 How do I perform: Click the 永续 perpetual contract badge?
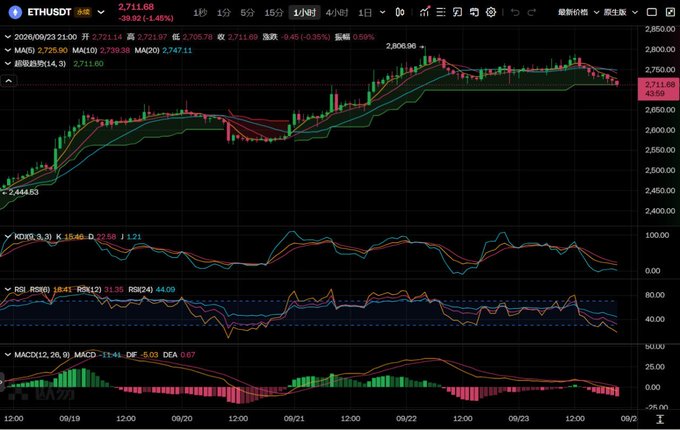[x=83, y=12]
